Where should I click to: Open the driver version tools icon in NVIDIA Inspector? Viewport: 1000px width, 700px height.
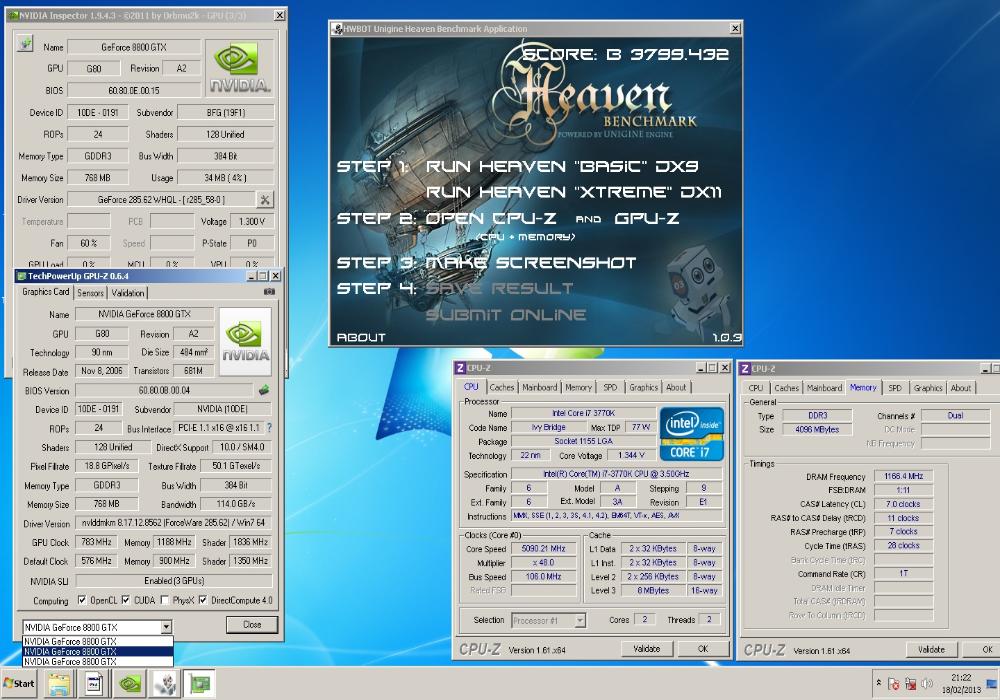pos(265,200)
